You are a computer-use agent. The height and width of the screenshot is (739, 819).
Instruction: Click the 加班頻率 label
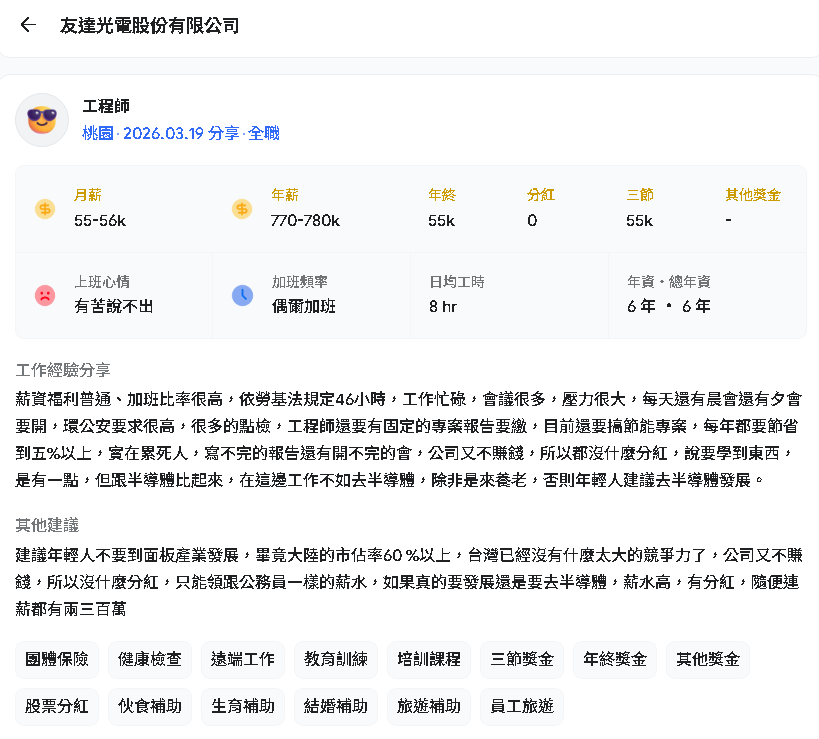299,282
